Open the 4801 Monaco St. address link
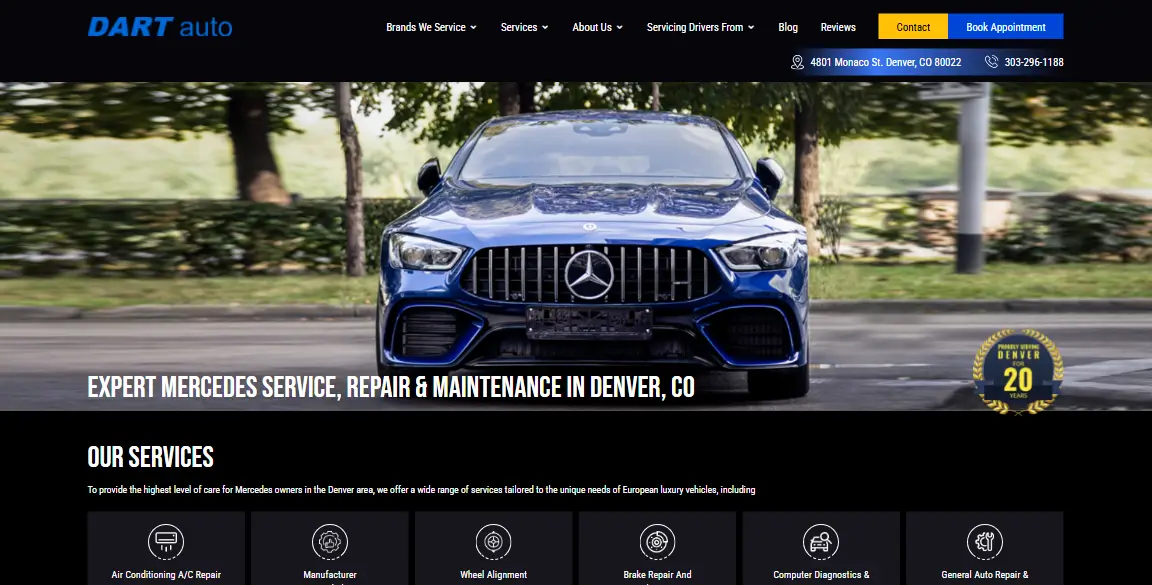 885,62
